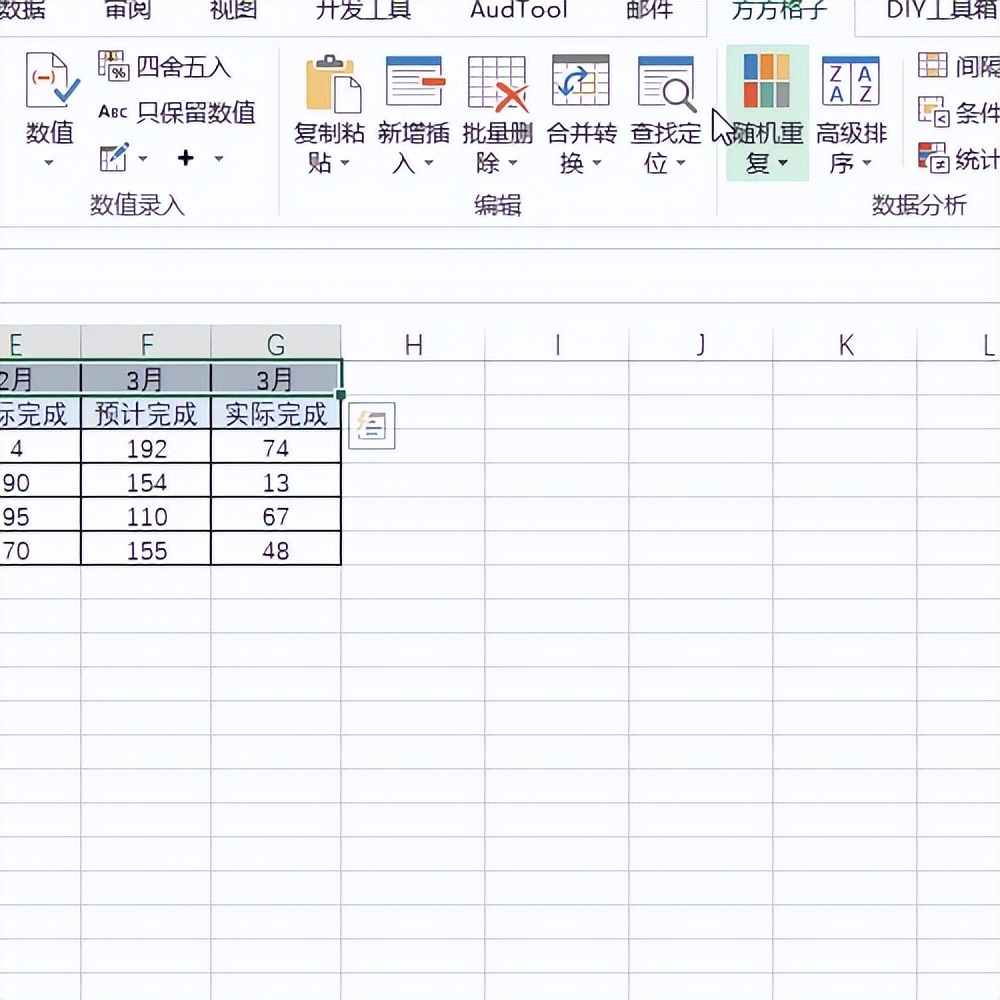Click the 条件 icon in 数据分析
The height and width of the screenshot is (1000, 1000).
click(x=933, y=112)
